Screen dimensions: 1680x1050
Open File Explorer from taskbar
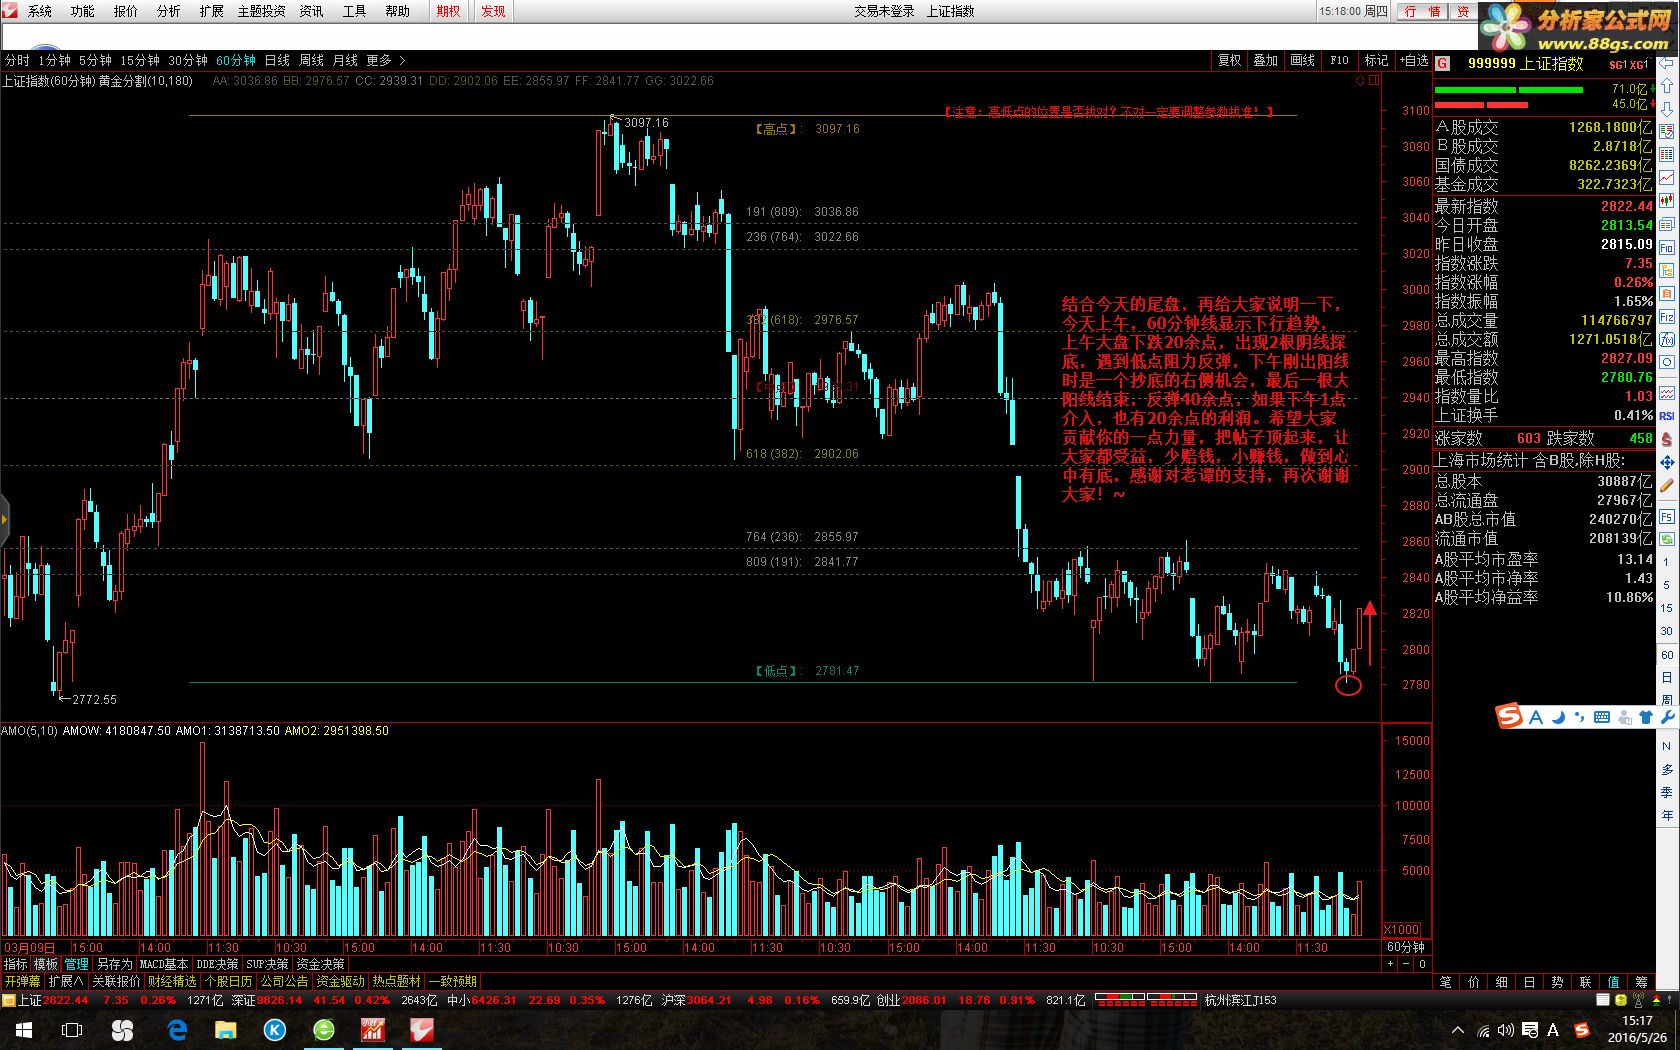[226, 1030]
